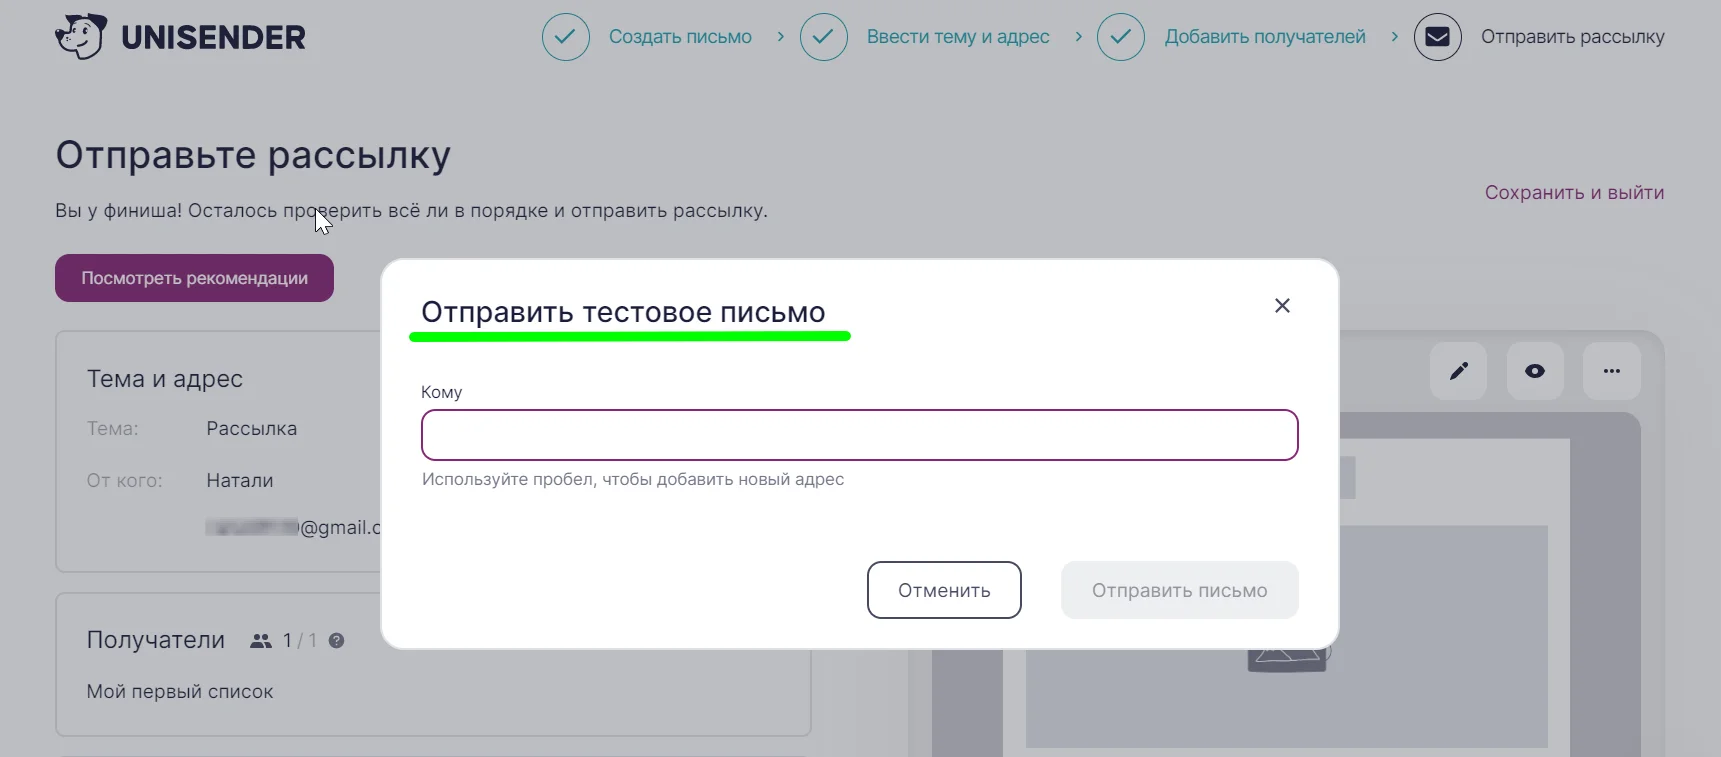Click the checkmark icon for the create email step
This screenshot has width=1721, height=757.
coord(566,37)
